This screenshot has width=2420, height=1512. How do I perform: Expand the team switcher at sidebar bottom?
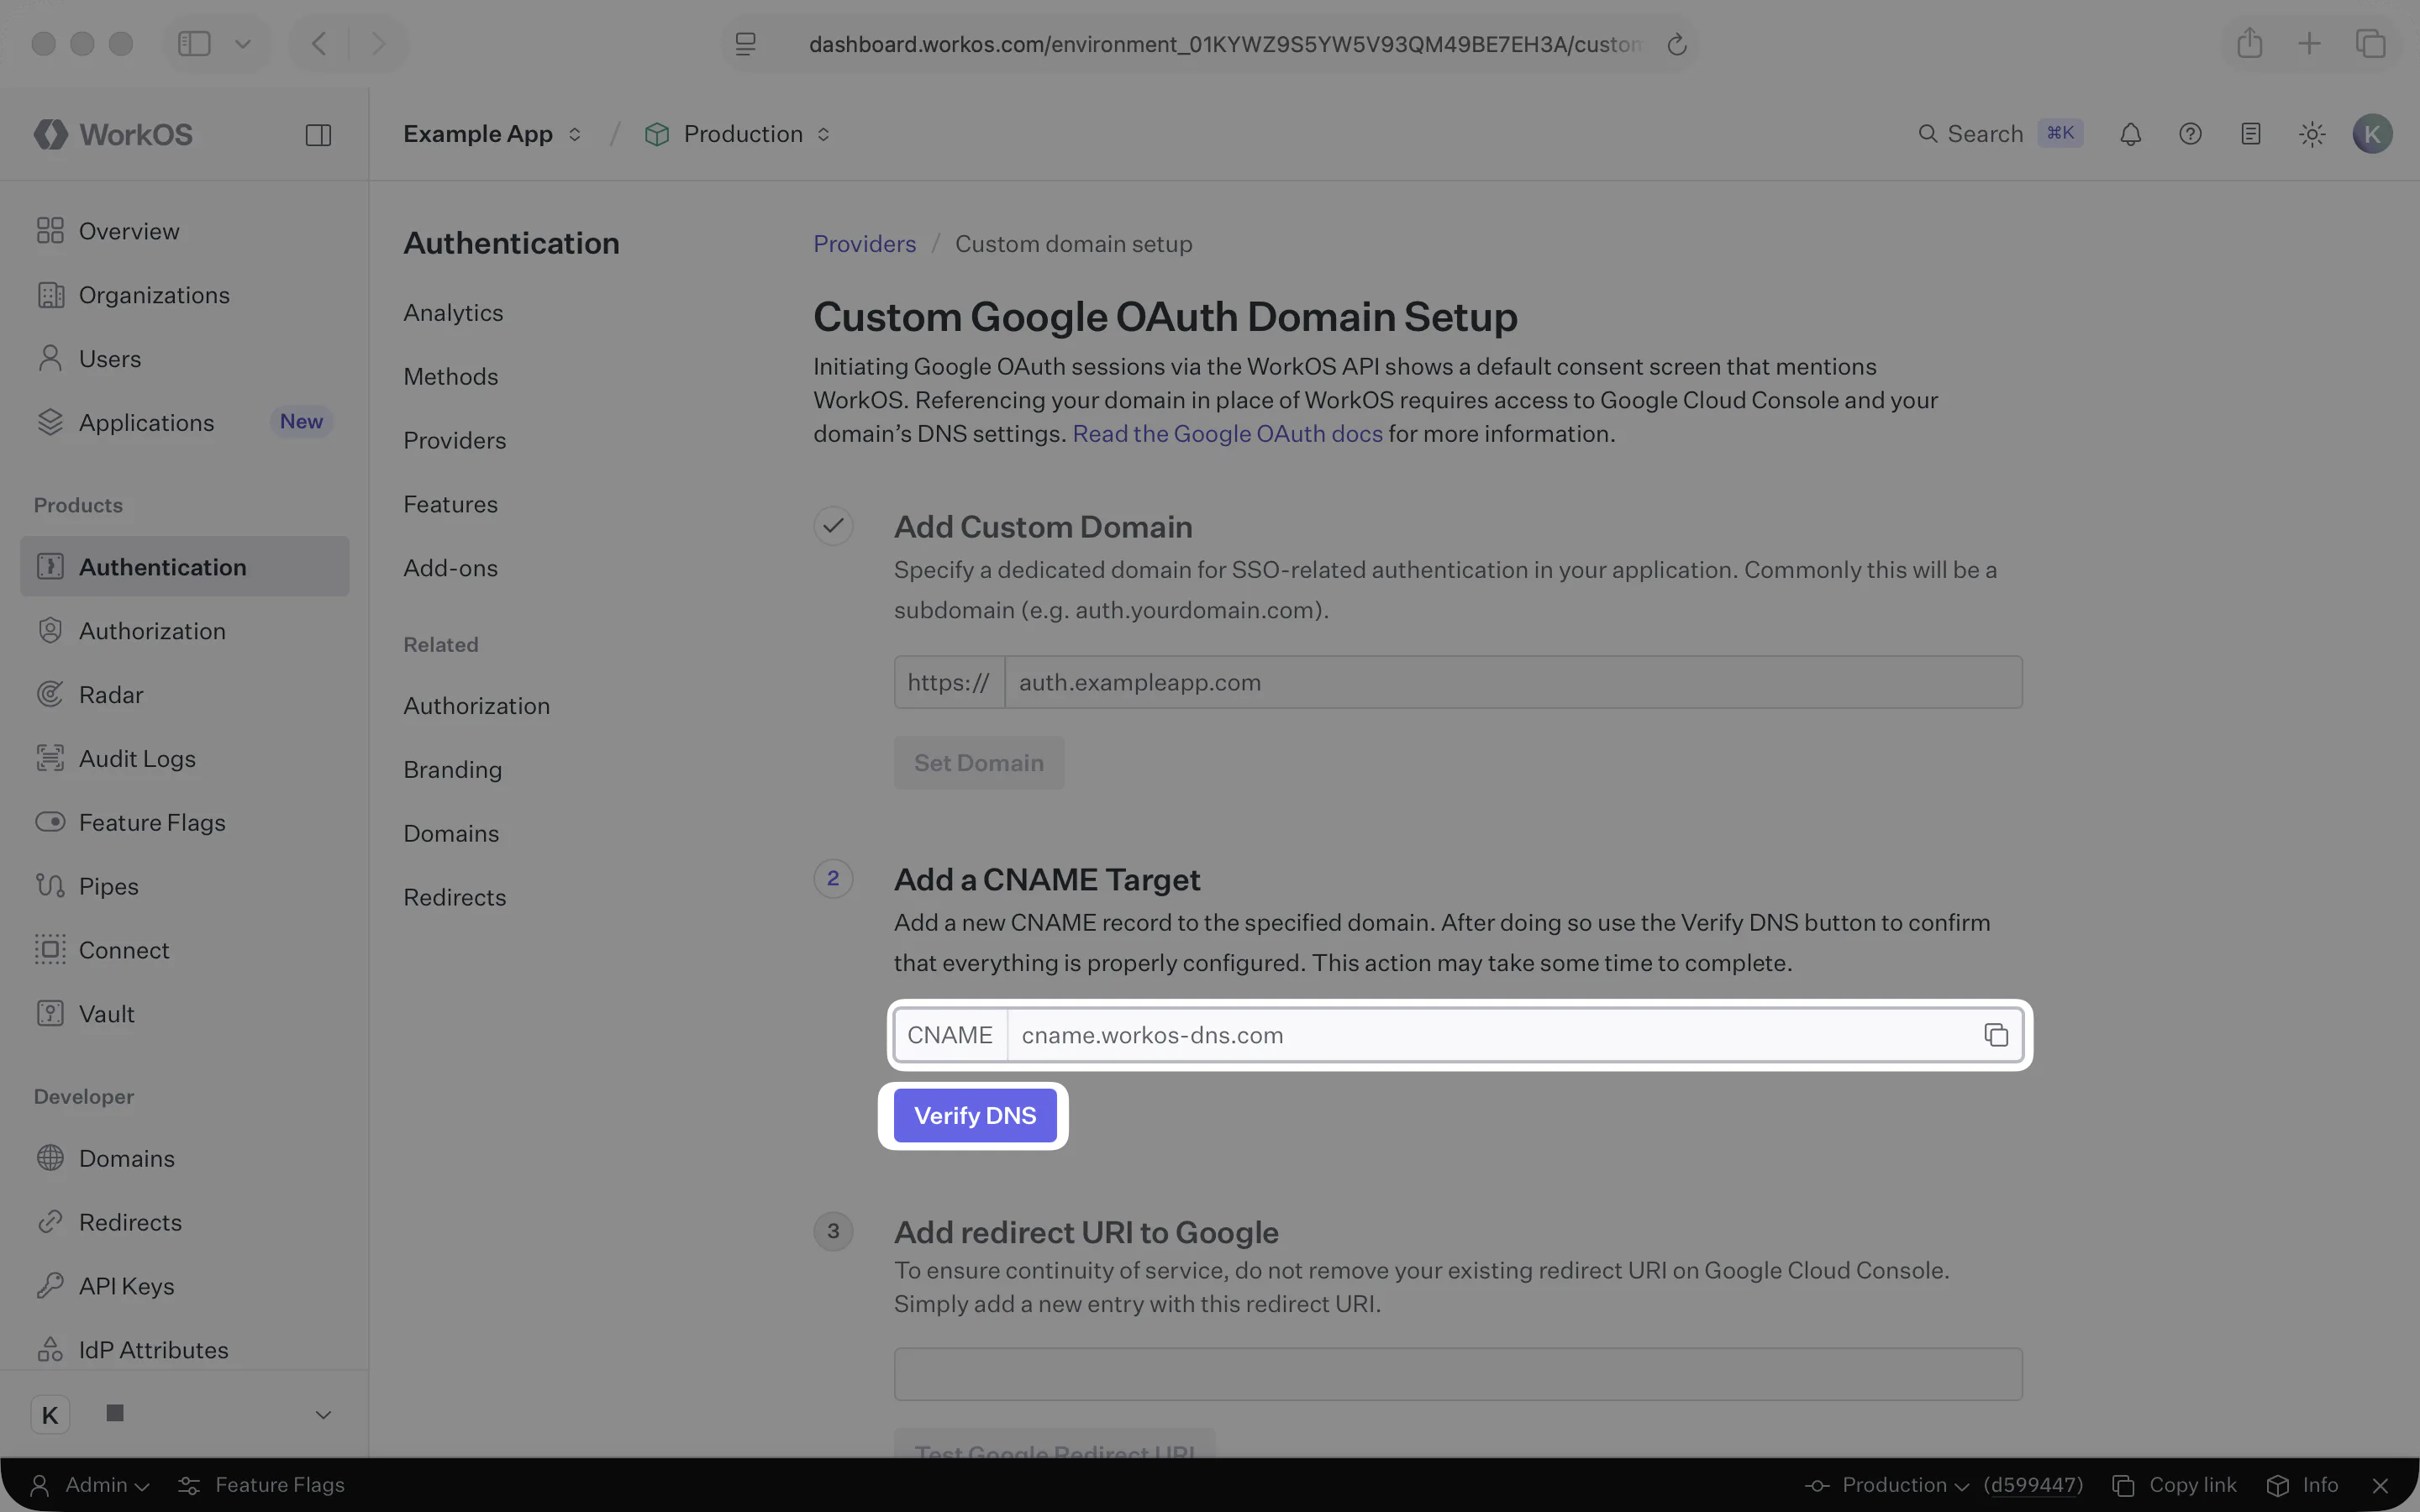(185, 1414)
